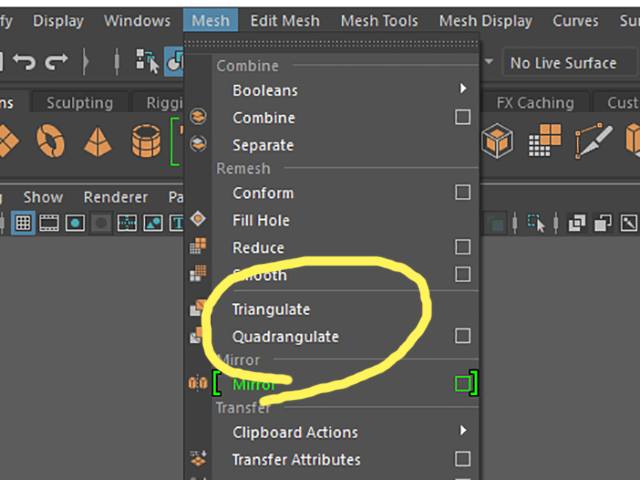Image resolution: width=640 pixels, height=480 pixels.
Task: Create a polygon torus from shelf
Action: point(51,141)
